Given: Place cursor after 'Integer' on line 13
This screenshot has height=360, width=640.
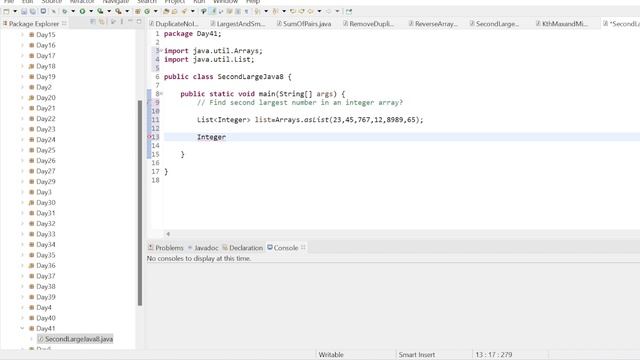Looking at the screenshot, I should click(227, 137).
